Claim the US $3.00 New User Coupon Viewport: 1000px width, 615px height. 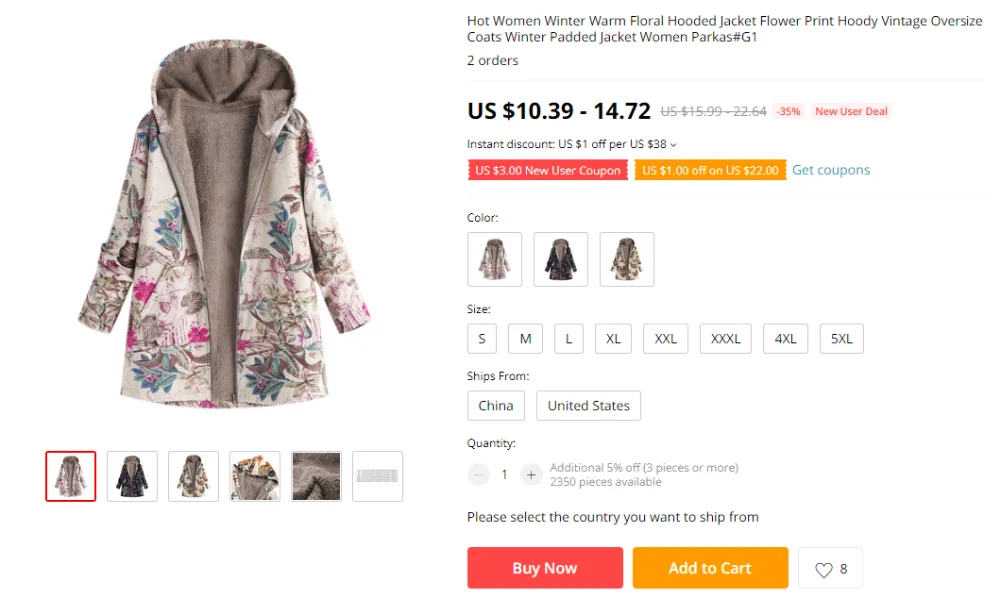548,170
